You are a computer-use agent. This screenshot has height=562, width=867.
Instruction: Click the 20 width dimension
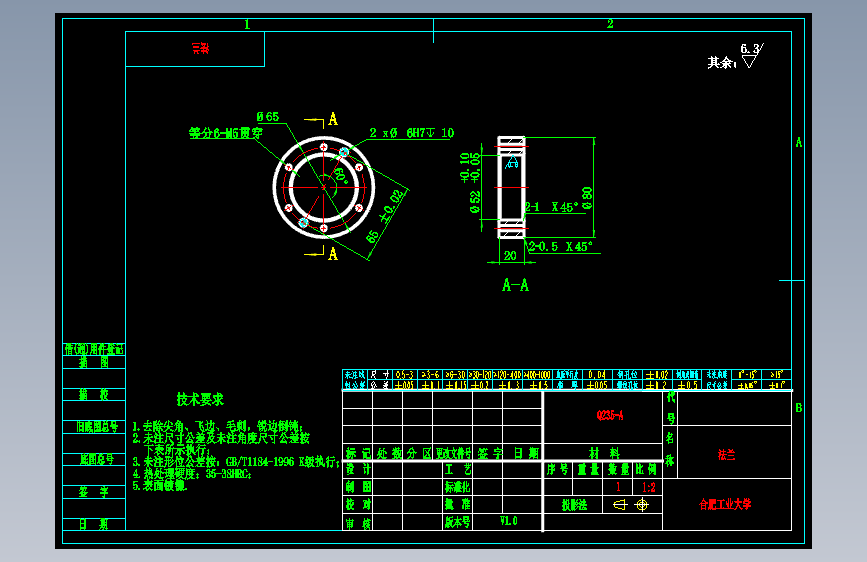tap(510, 256)
